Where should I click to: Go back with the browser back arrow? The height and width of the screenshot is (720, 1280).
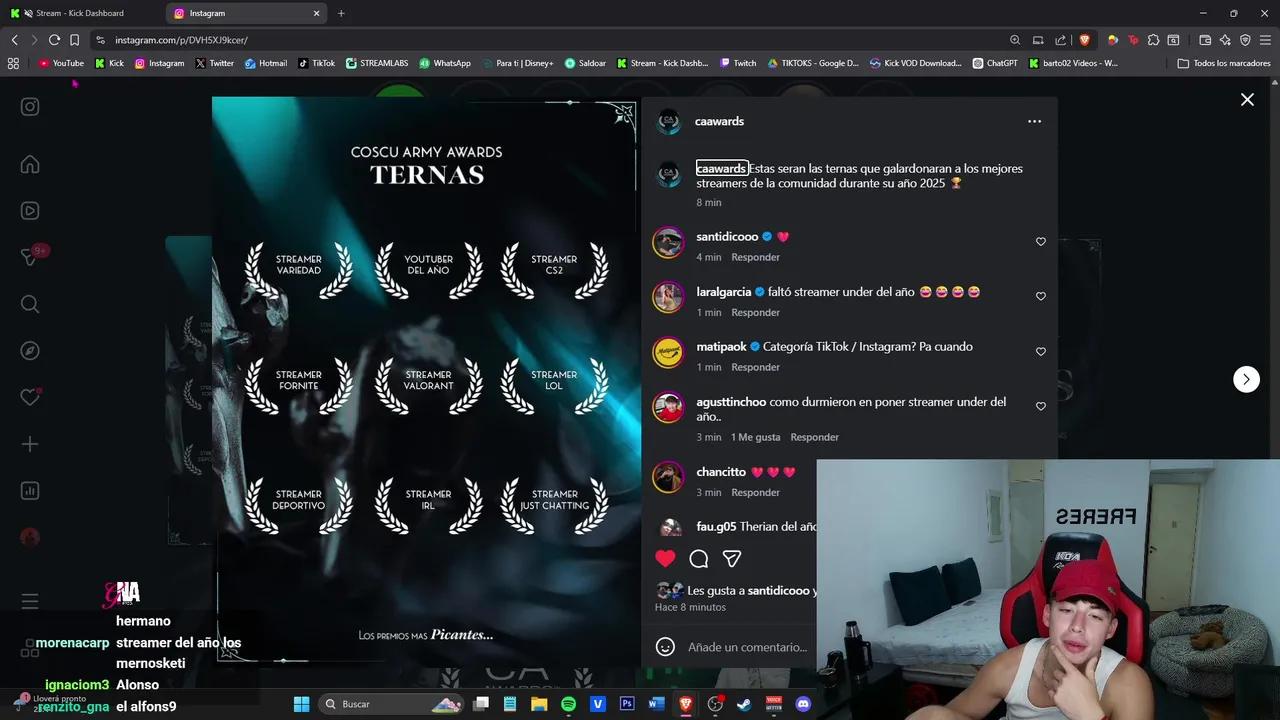[x=14, y=40]
